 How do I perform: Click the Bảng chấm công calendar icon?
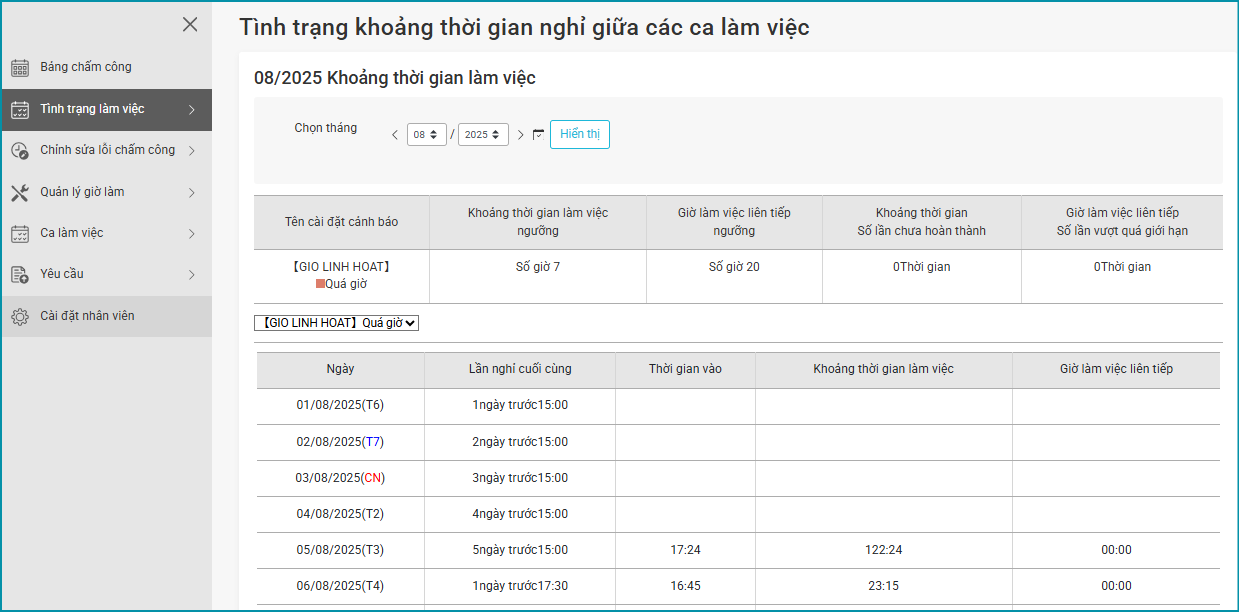[x=20, y=68]
